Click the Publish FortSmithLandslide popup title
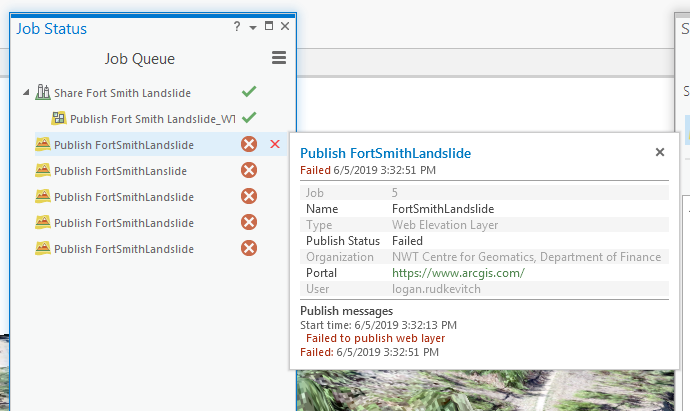The height and width of the screenshot is (411, 690). tap(385, 153)
